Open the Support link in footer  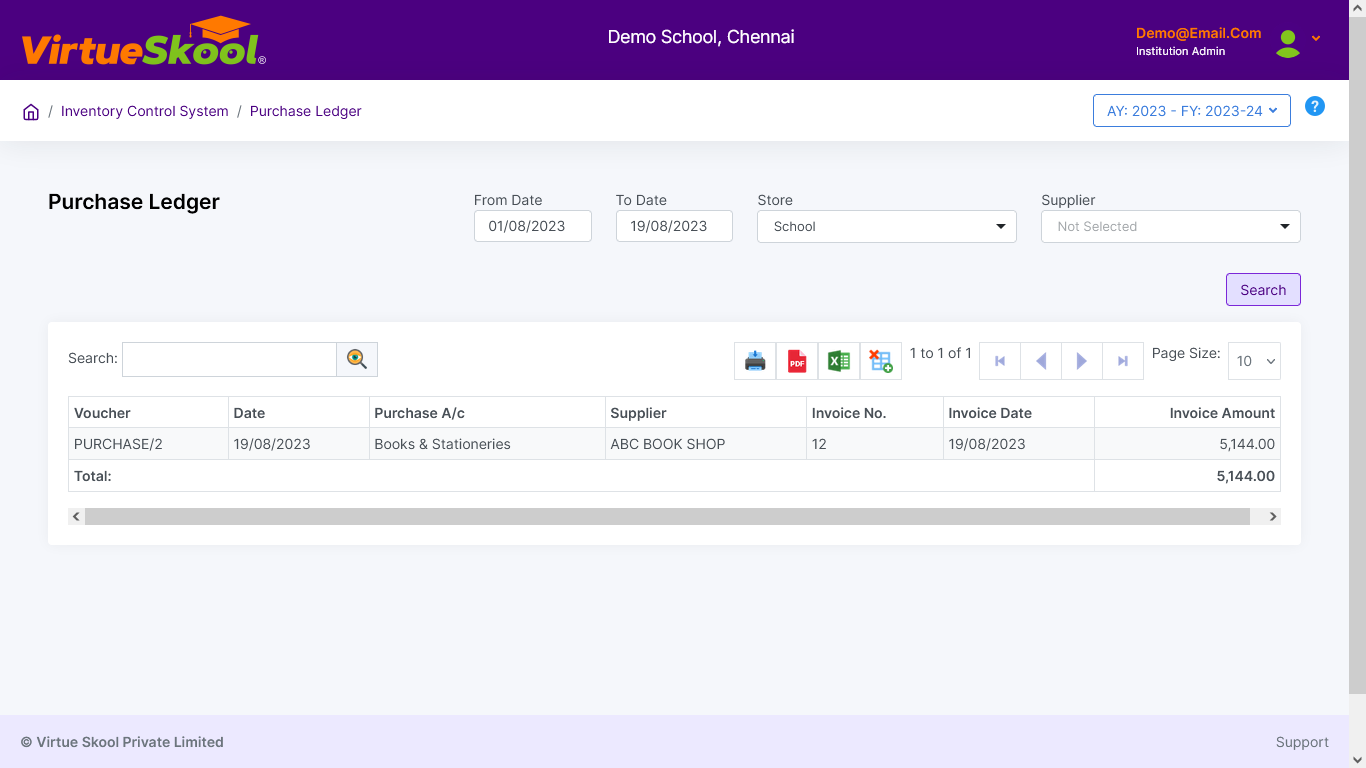coord(1302,742)
